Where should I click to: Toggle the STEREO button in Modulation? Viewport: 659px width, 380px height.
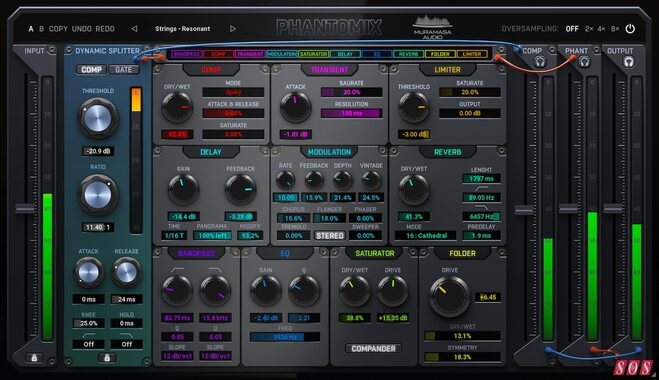(x=330, y=236)
